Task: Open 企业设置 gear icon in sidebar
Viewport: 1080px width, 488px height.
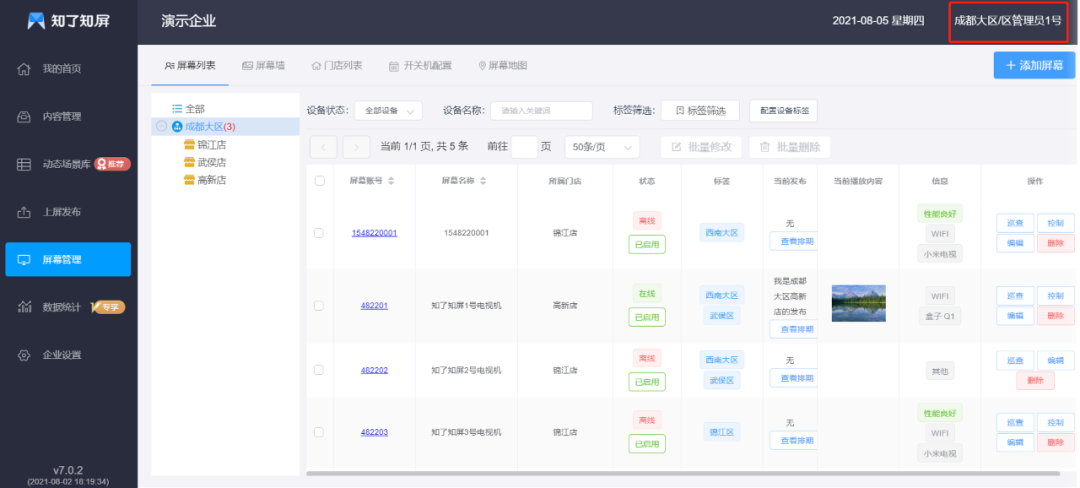Action: [23, 355]
